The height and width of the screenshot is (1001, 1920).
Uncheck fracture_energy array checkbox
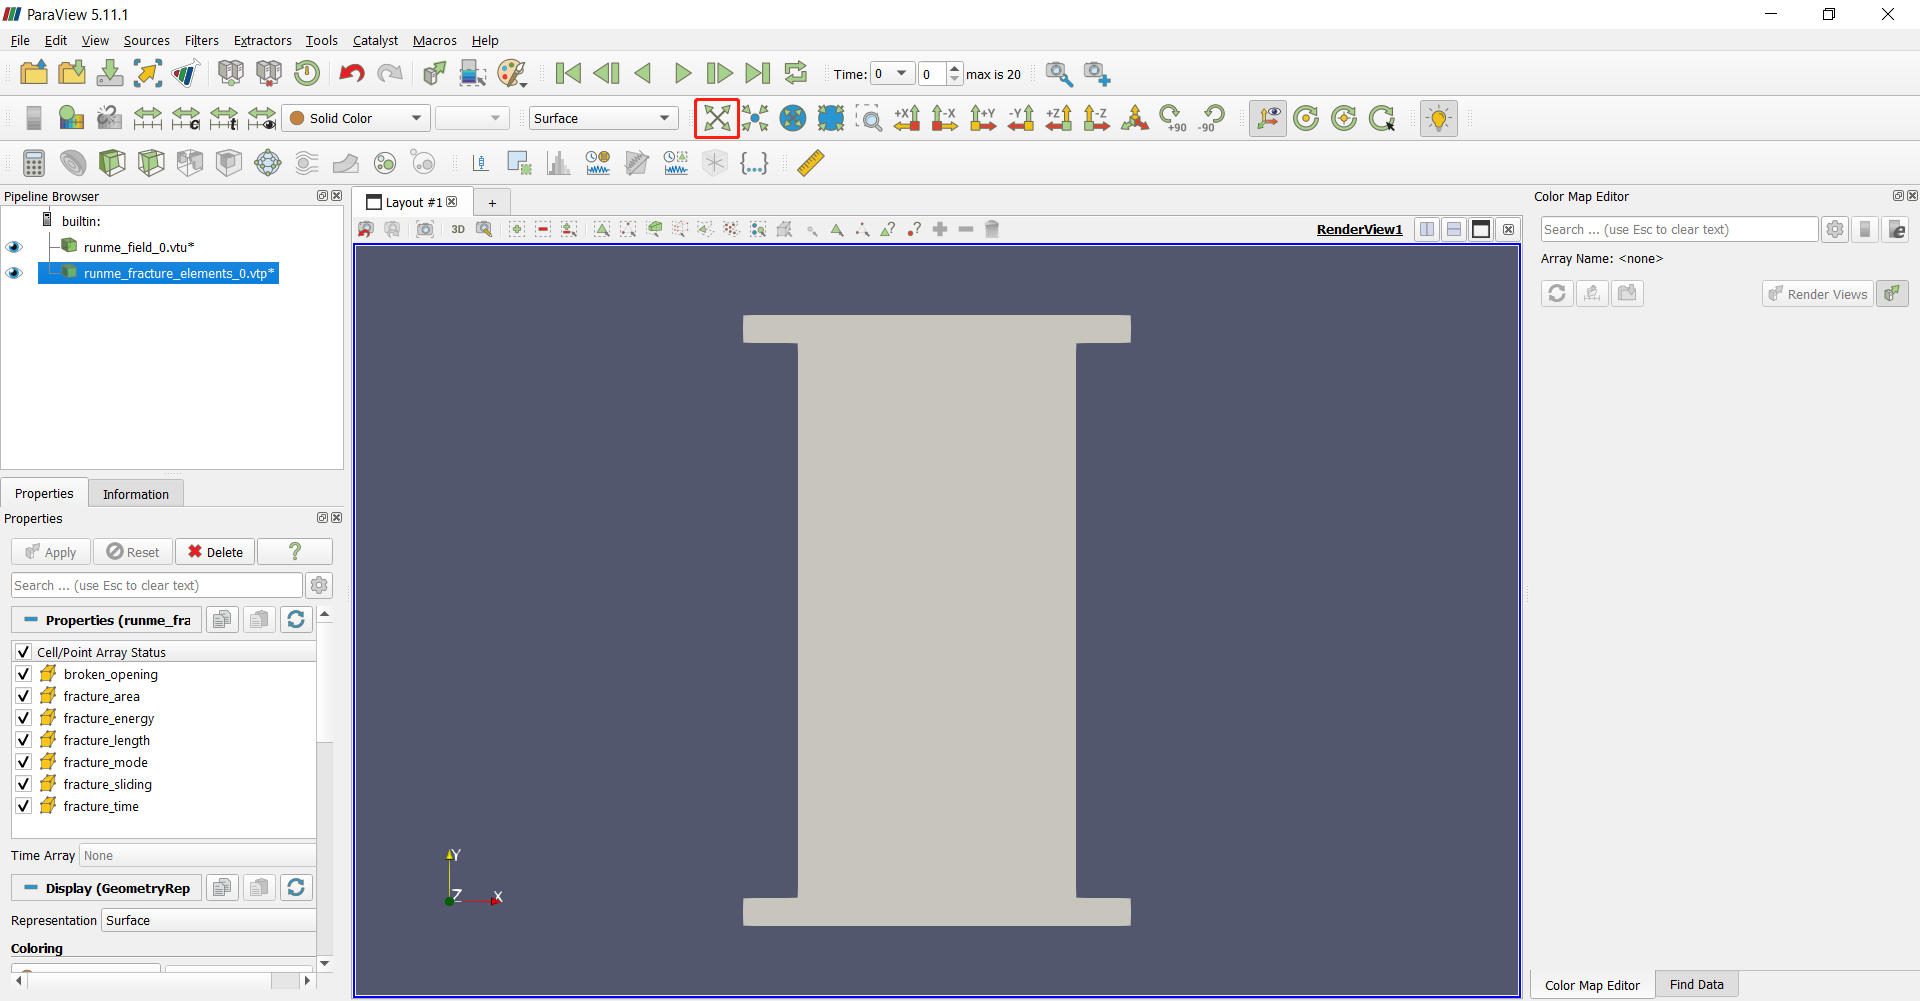tap(24, 718)
